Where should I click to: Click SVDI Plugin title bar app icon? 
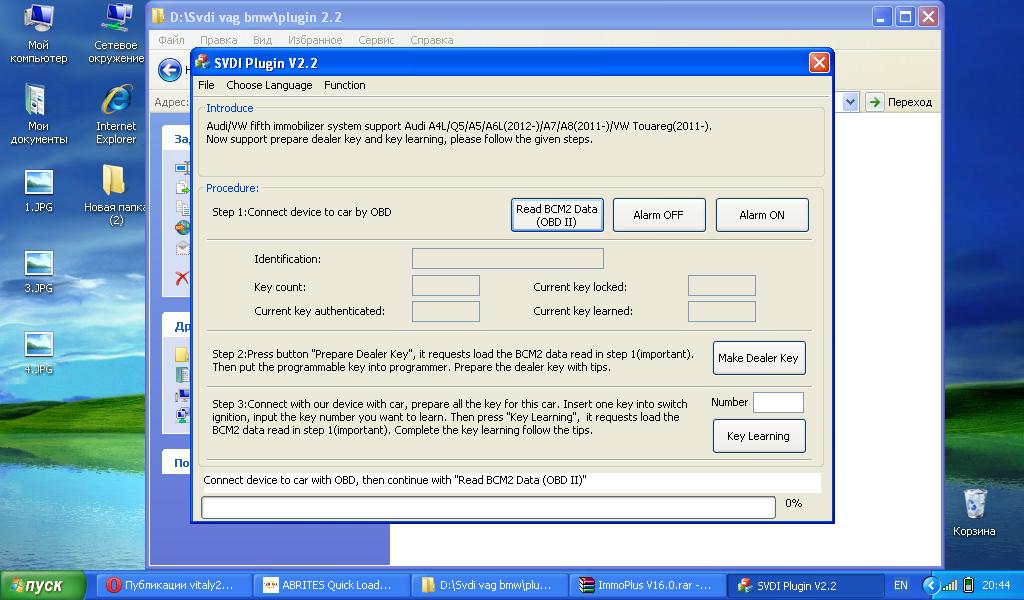pos(202,63)
